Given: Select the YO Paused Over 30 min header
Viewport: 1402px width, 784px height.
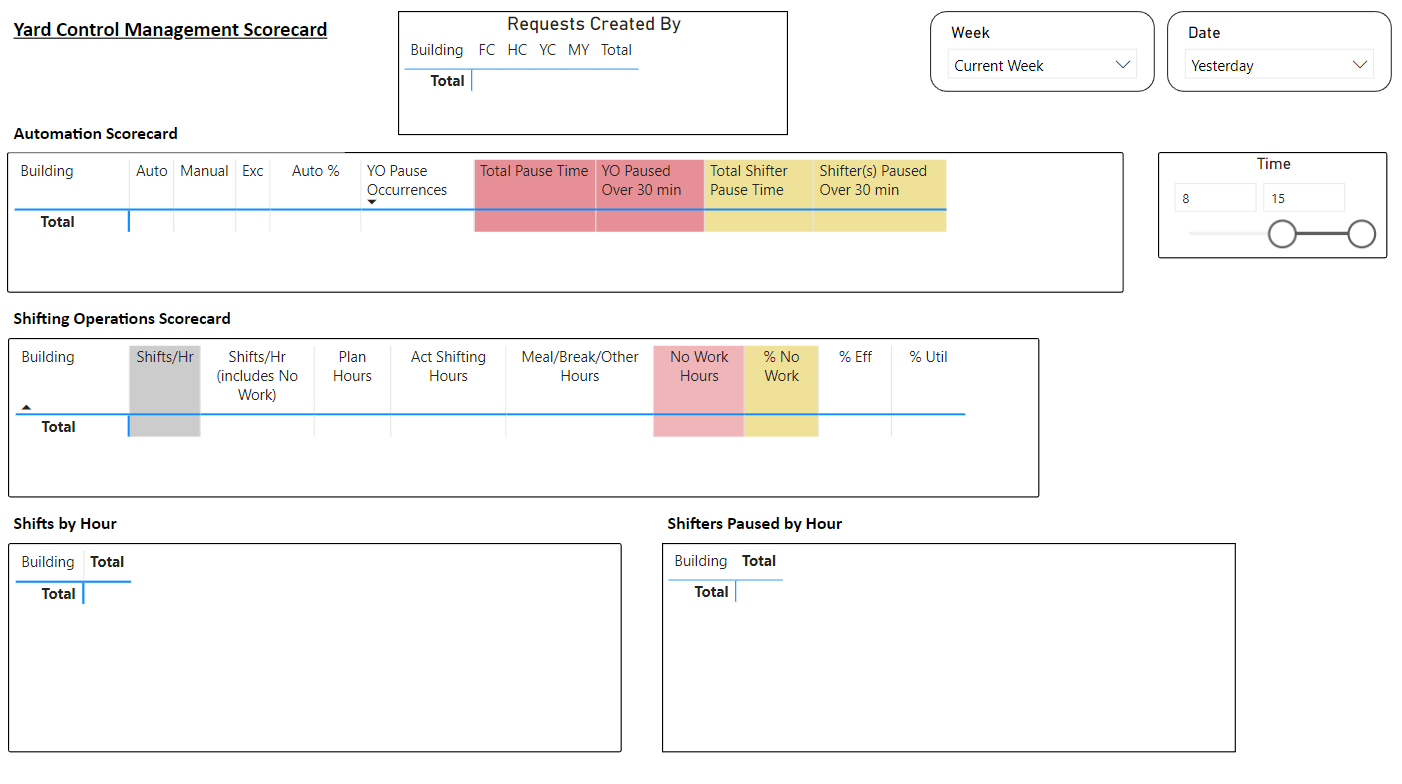Looking at the screenshot, I should (x=641, y=180).
